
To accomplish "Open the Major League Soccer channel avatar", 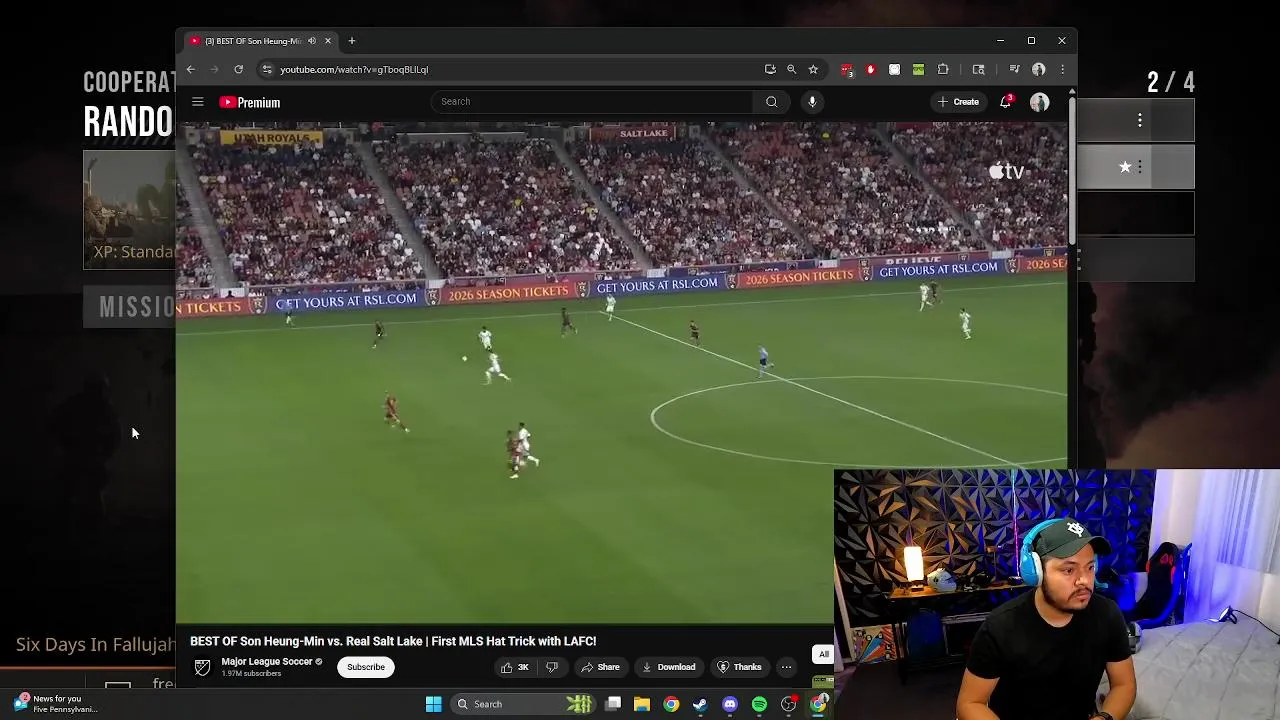I will [202, 667].
